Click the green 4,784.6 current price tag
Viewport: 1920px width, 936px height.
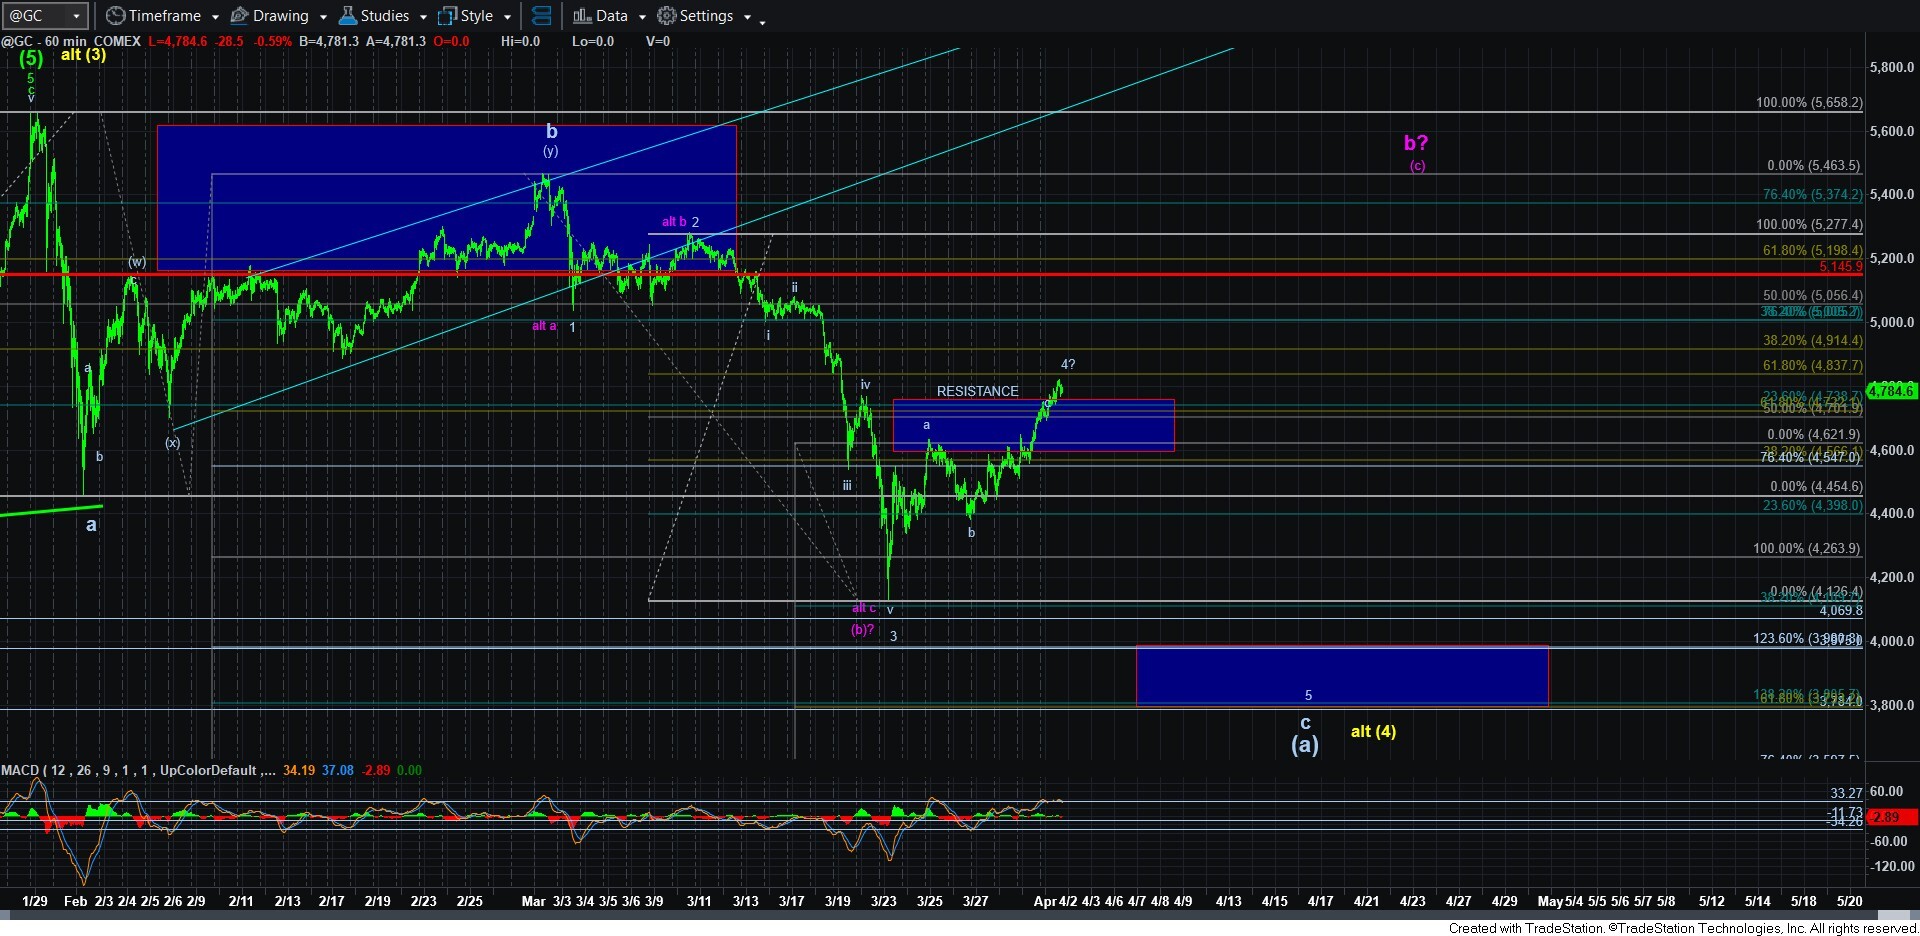(x=1890, y=391)
